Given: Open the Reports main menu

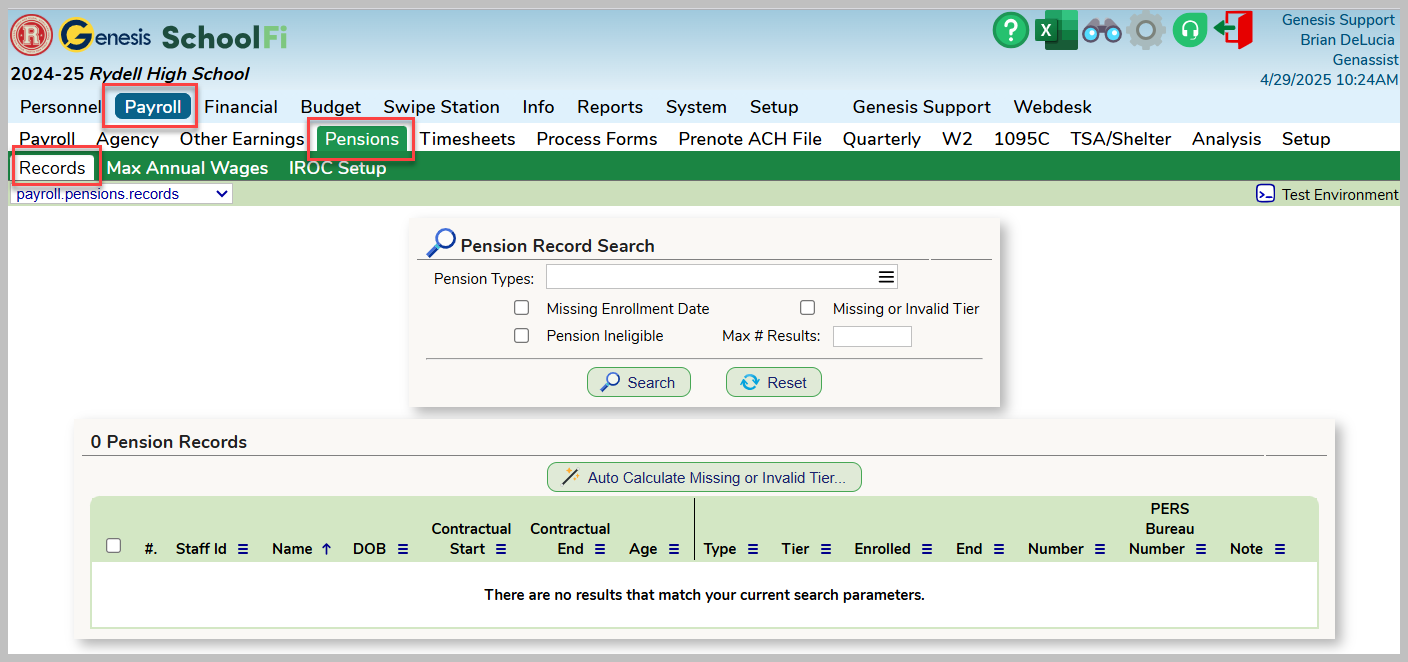Looking at the screenshot, I should [610, 107].
